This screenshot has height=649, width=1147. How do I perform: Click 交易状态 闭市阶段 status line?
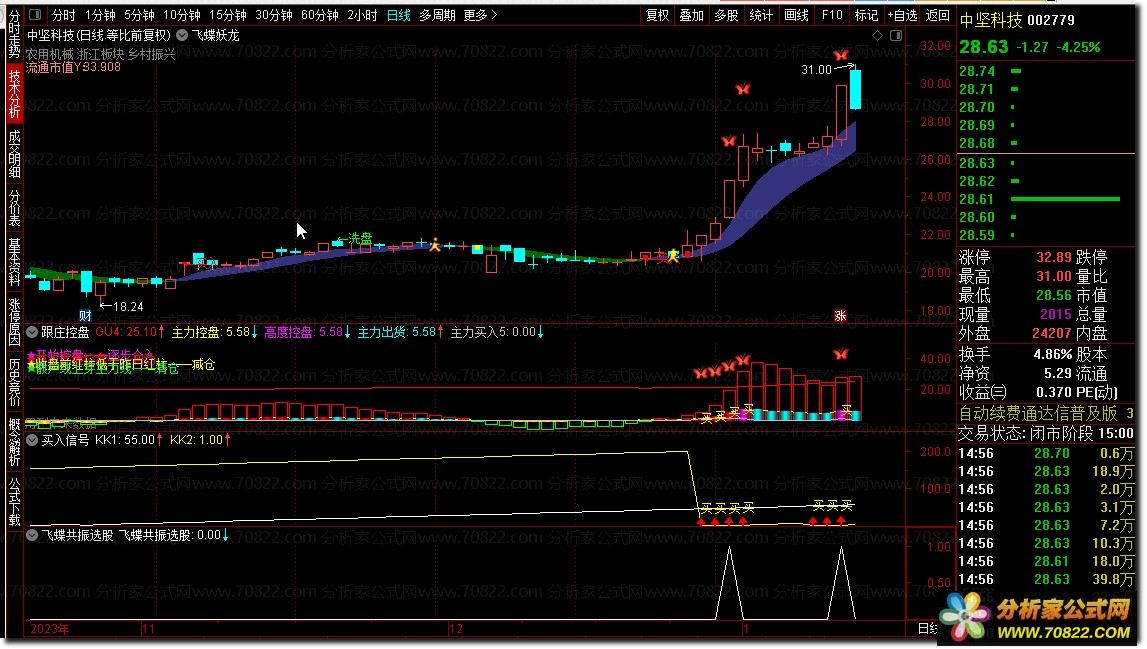click(1046, 433)
